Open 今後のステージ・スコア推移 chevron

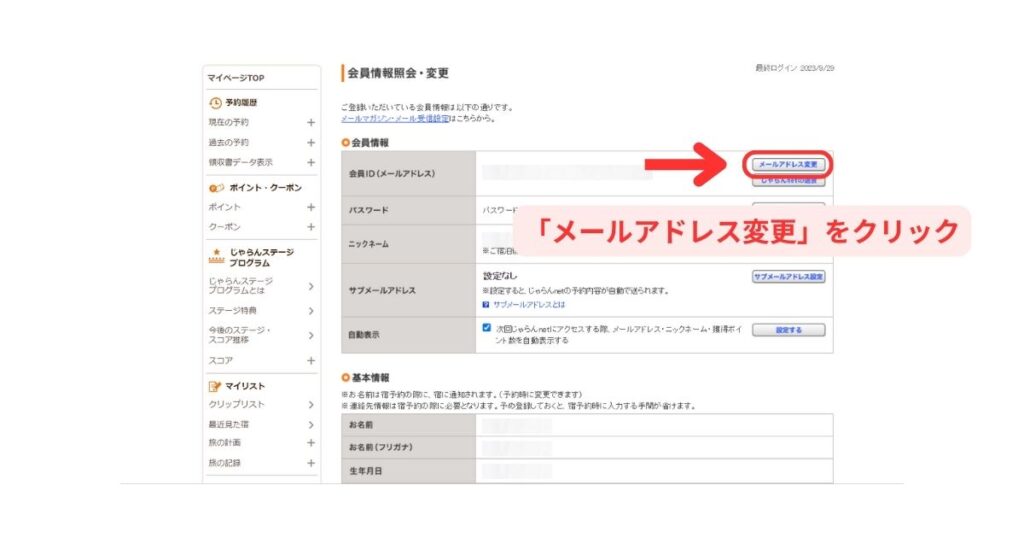click(311, 335)
